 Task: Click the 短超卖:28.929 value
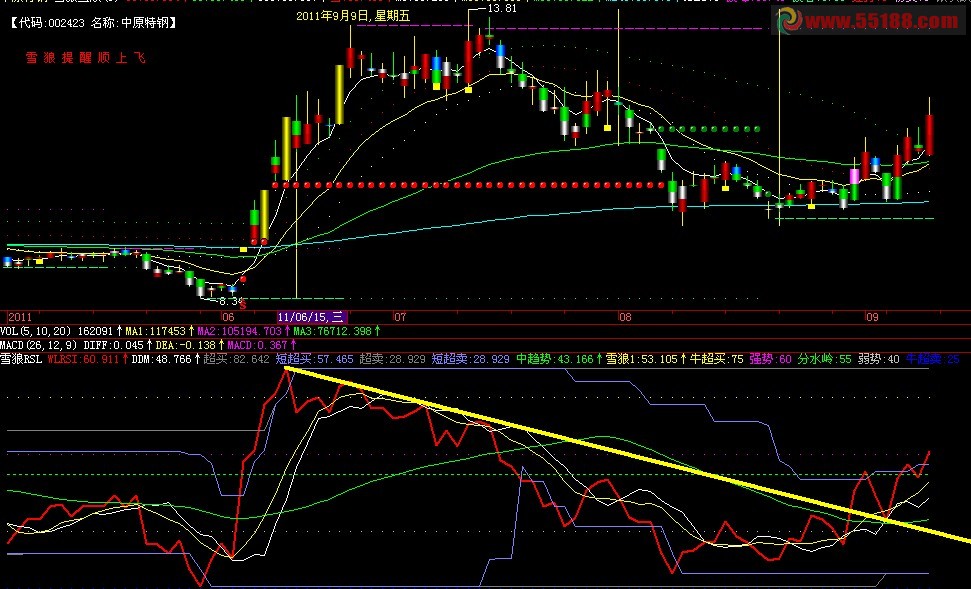point(470,359)
